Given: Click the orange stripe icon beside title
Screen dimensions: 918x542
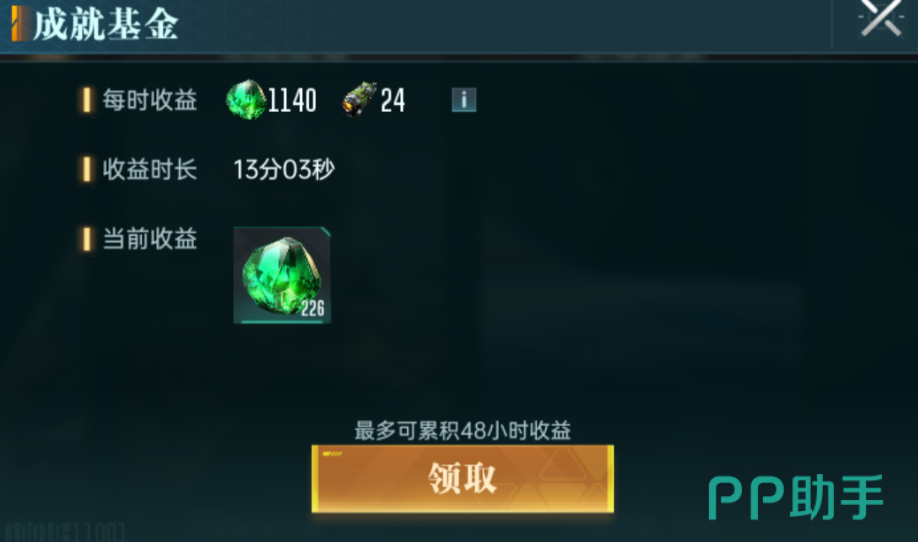Looking at the screenshot, I should click(x=20, y=23).
